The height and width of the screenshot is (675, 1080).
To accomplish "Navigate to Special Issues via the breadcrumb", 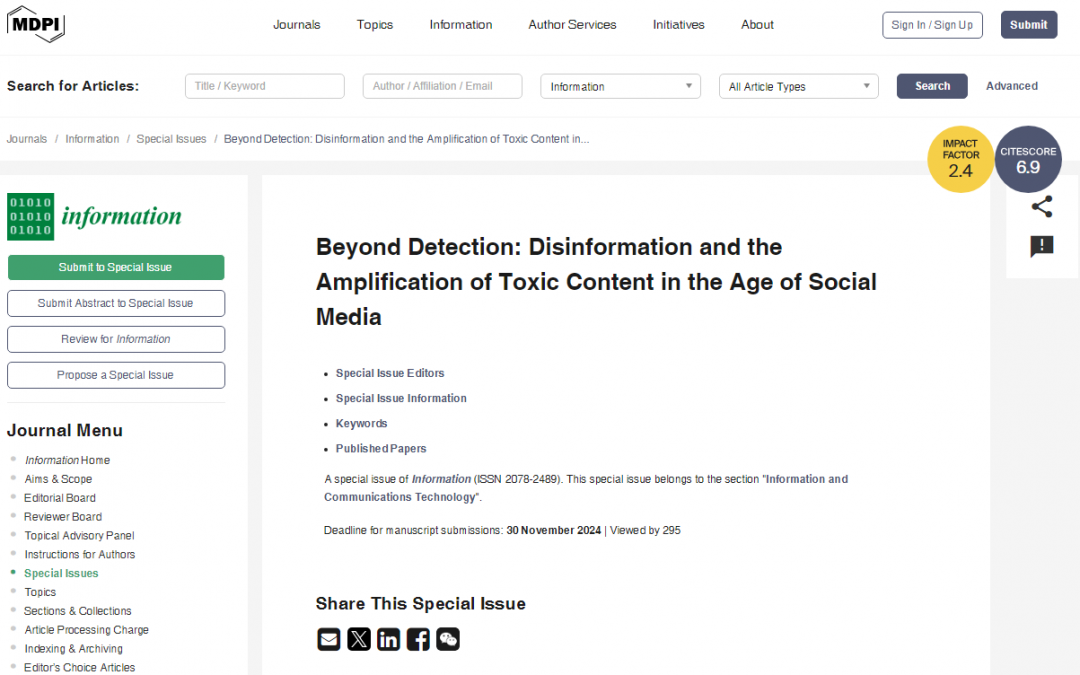I will (x=171, y=138).
